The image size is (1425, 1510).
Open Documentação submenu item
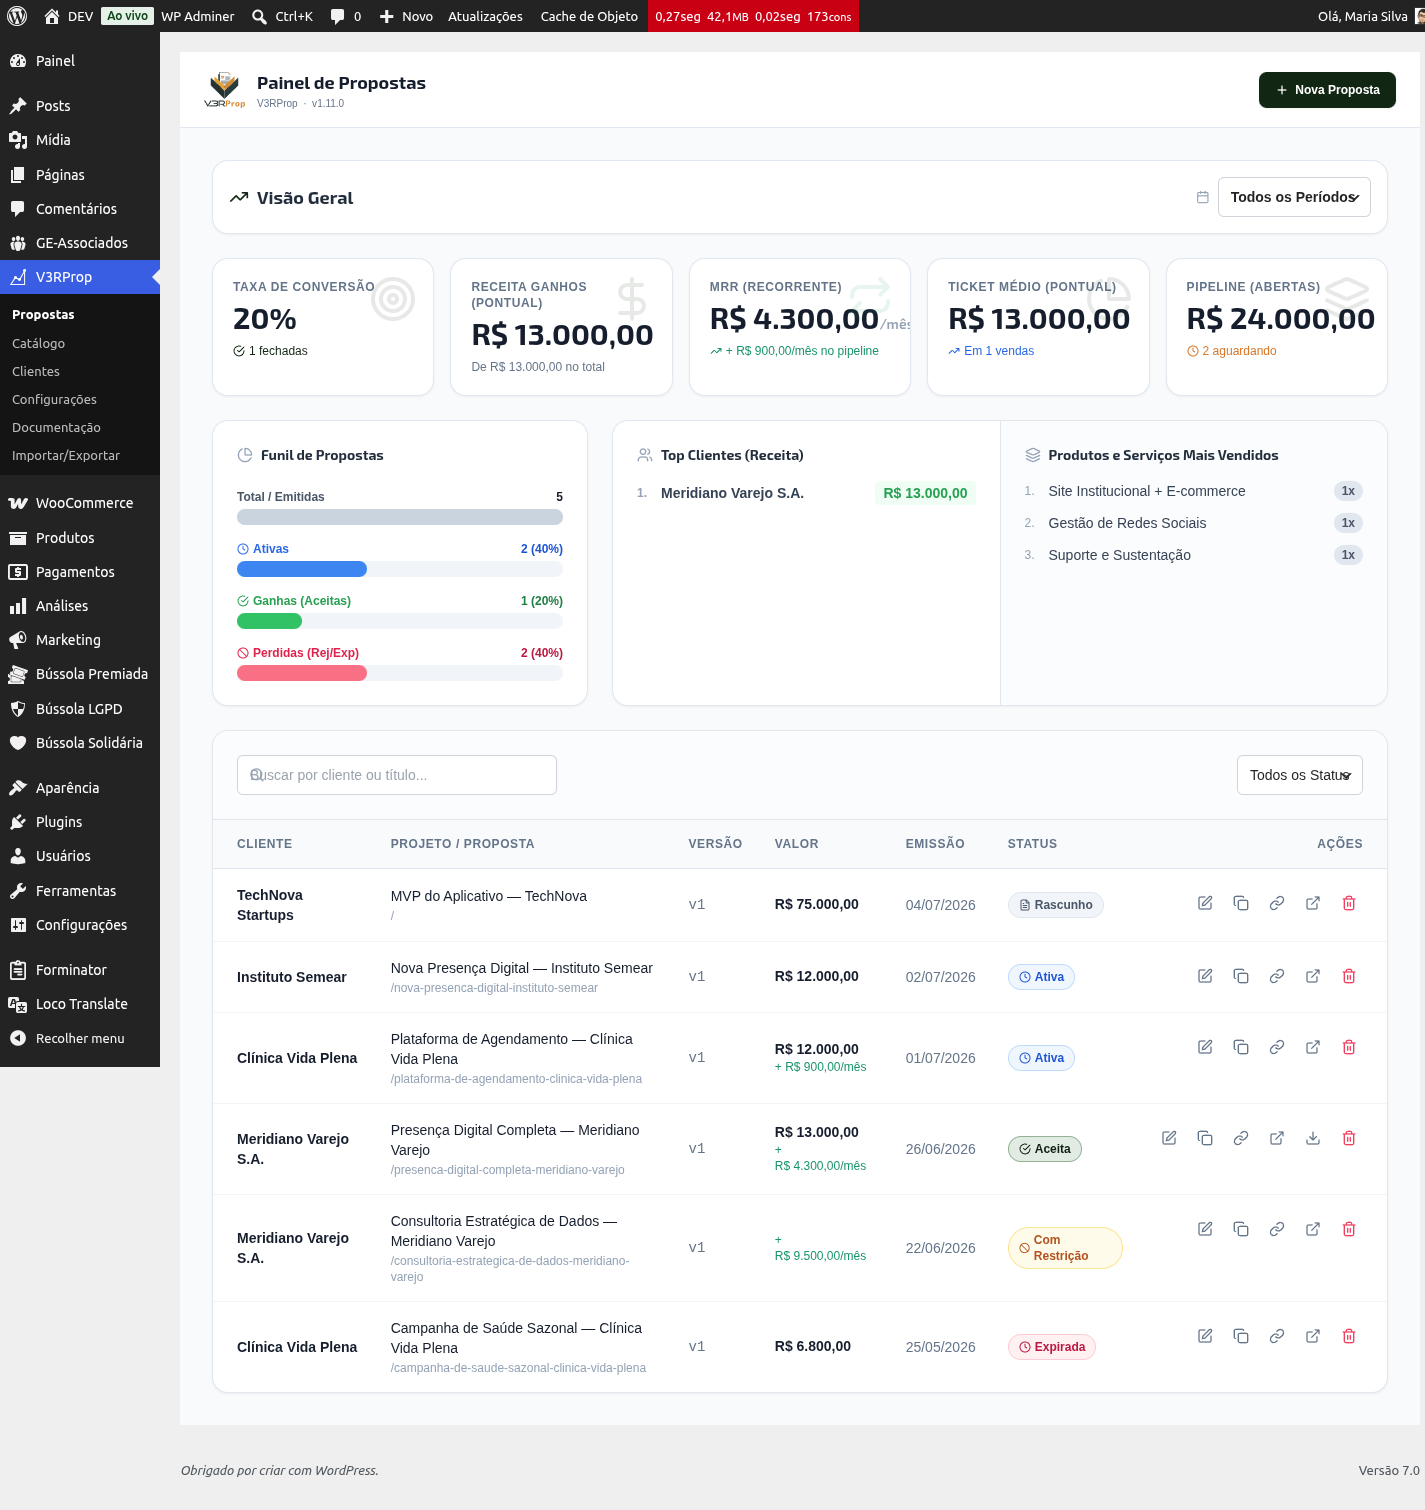coord(56,427)
